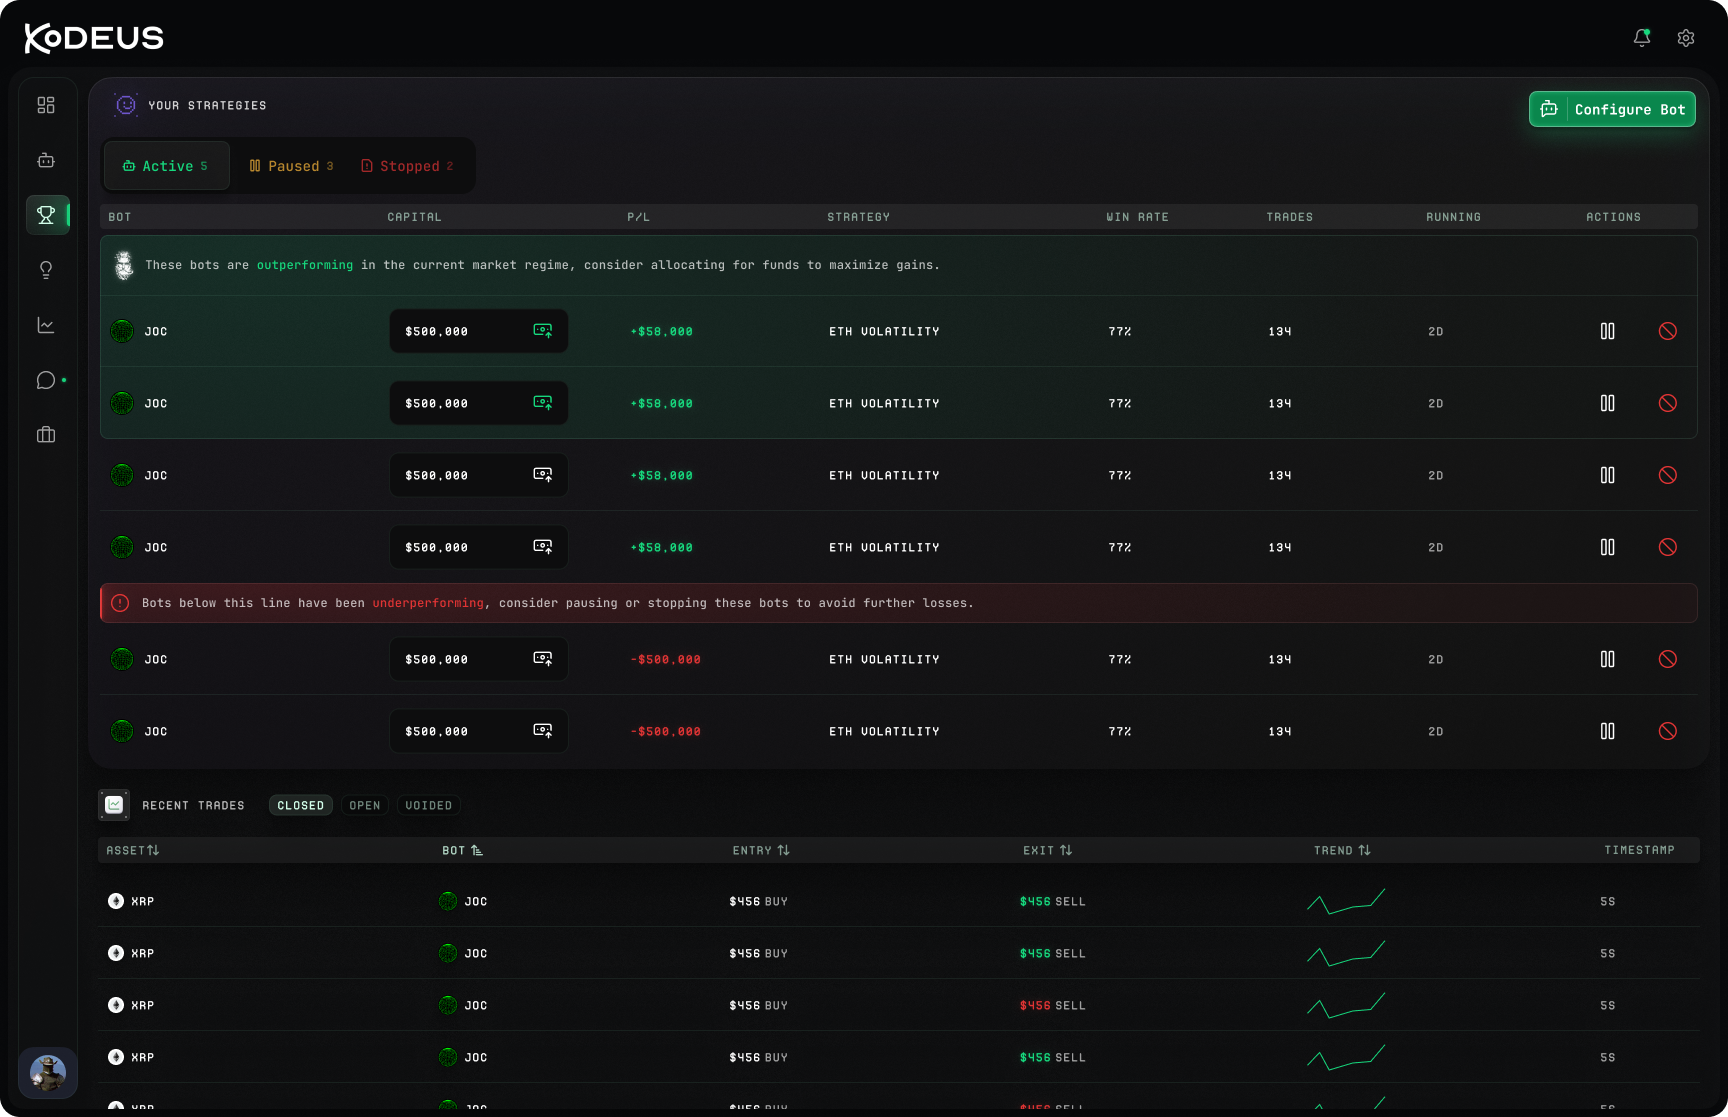The image size is (1728, 1117).
Task: Click the Win Rate column header
Action: point(1137,217)
